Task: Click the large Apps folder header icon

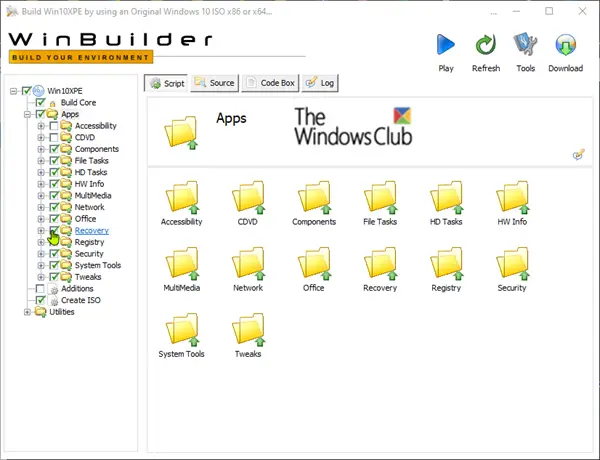Action: 181,132
